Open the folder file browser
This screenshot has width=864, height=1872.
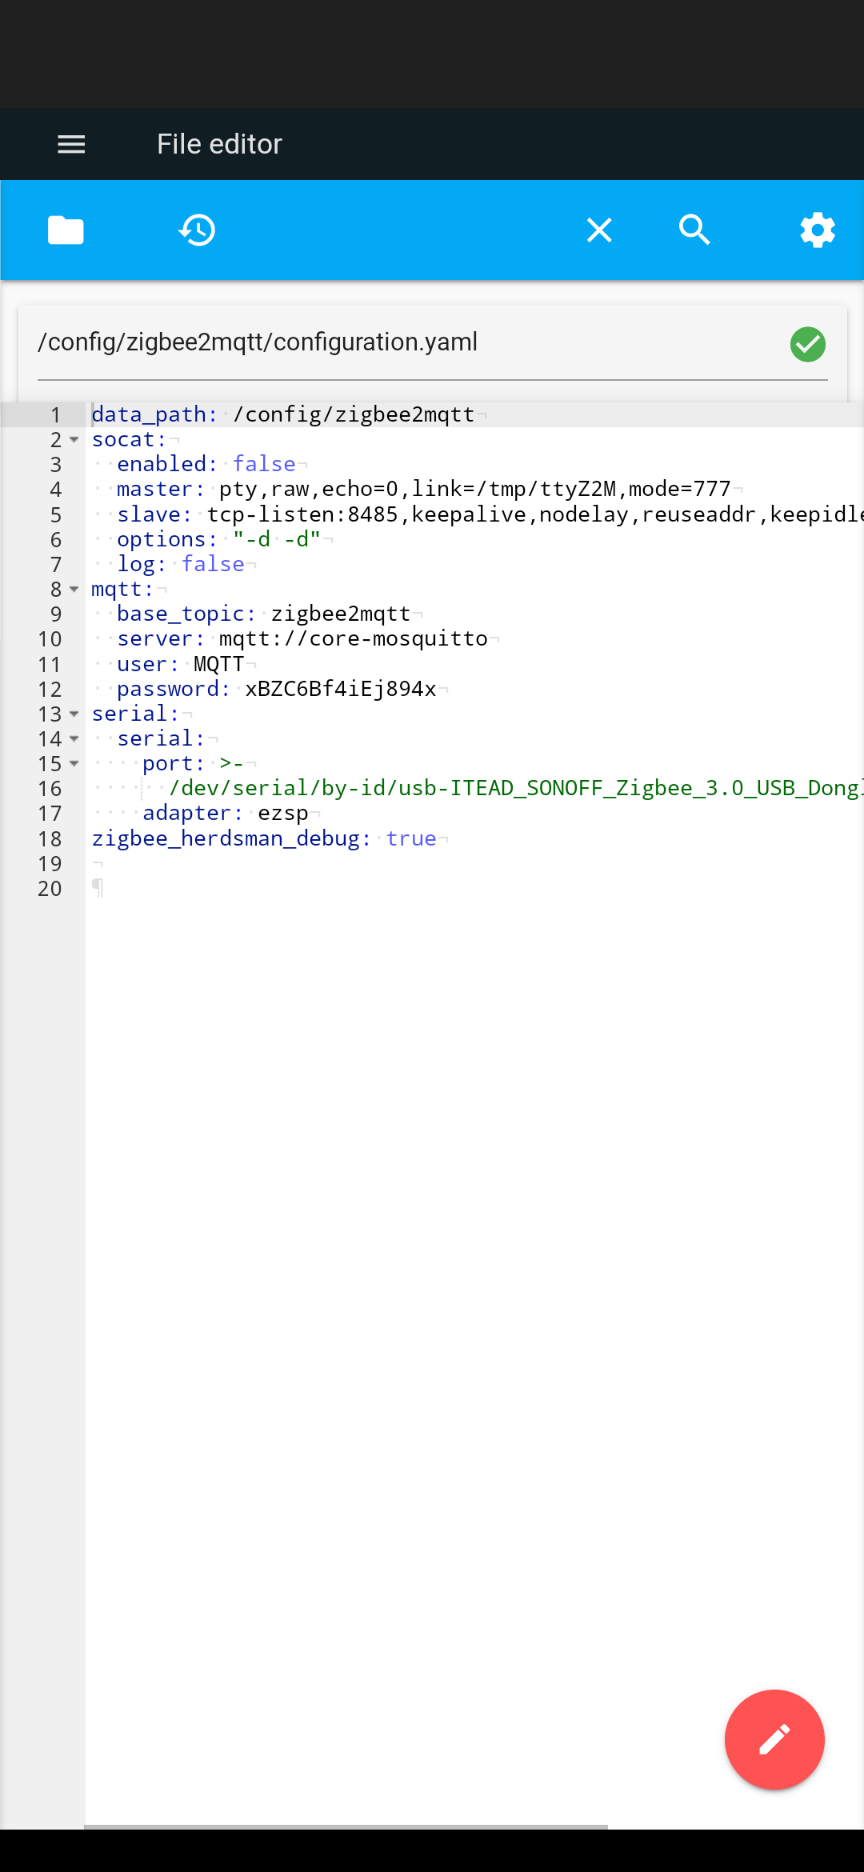[66, 230]
